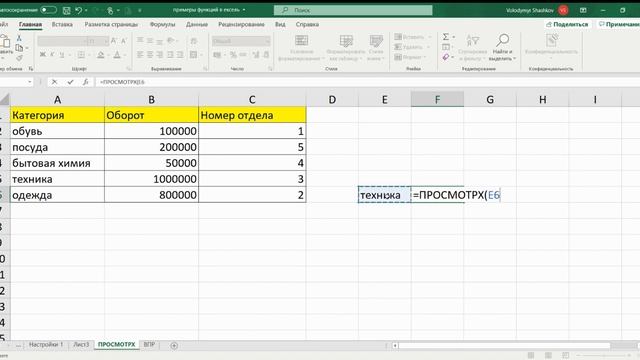
Task: Click the Поделиться share button
Action: tap(567, 24)
